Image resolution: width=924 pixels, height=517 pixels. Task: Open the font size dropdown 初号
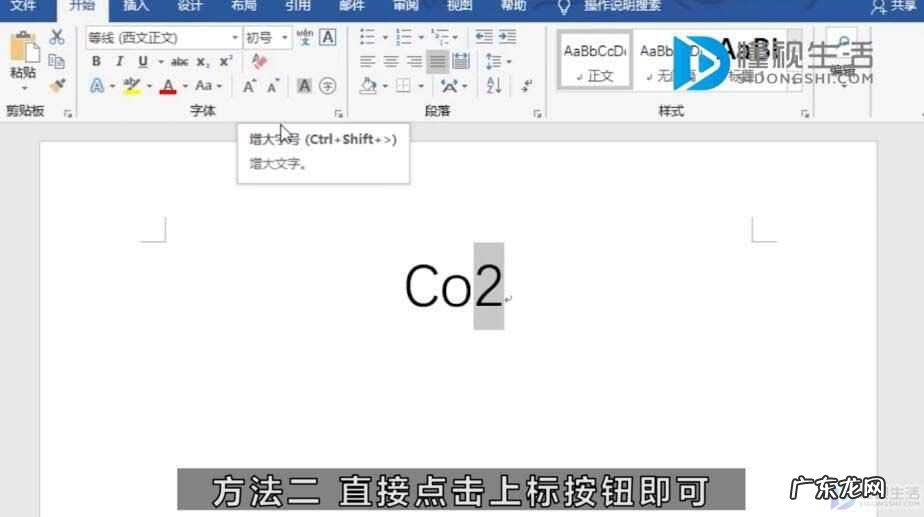point(285,38)
